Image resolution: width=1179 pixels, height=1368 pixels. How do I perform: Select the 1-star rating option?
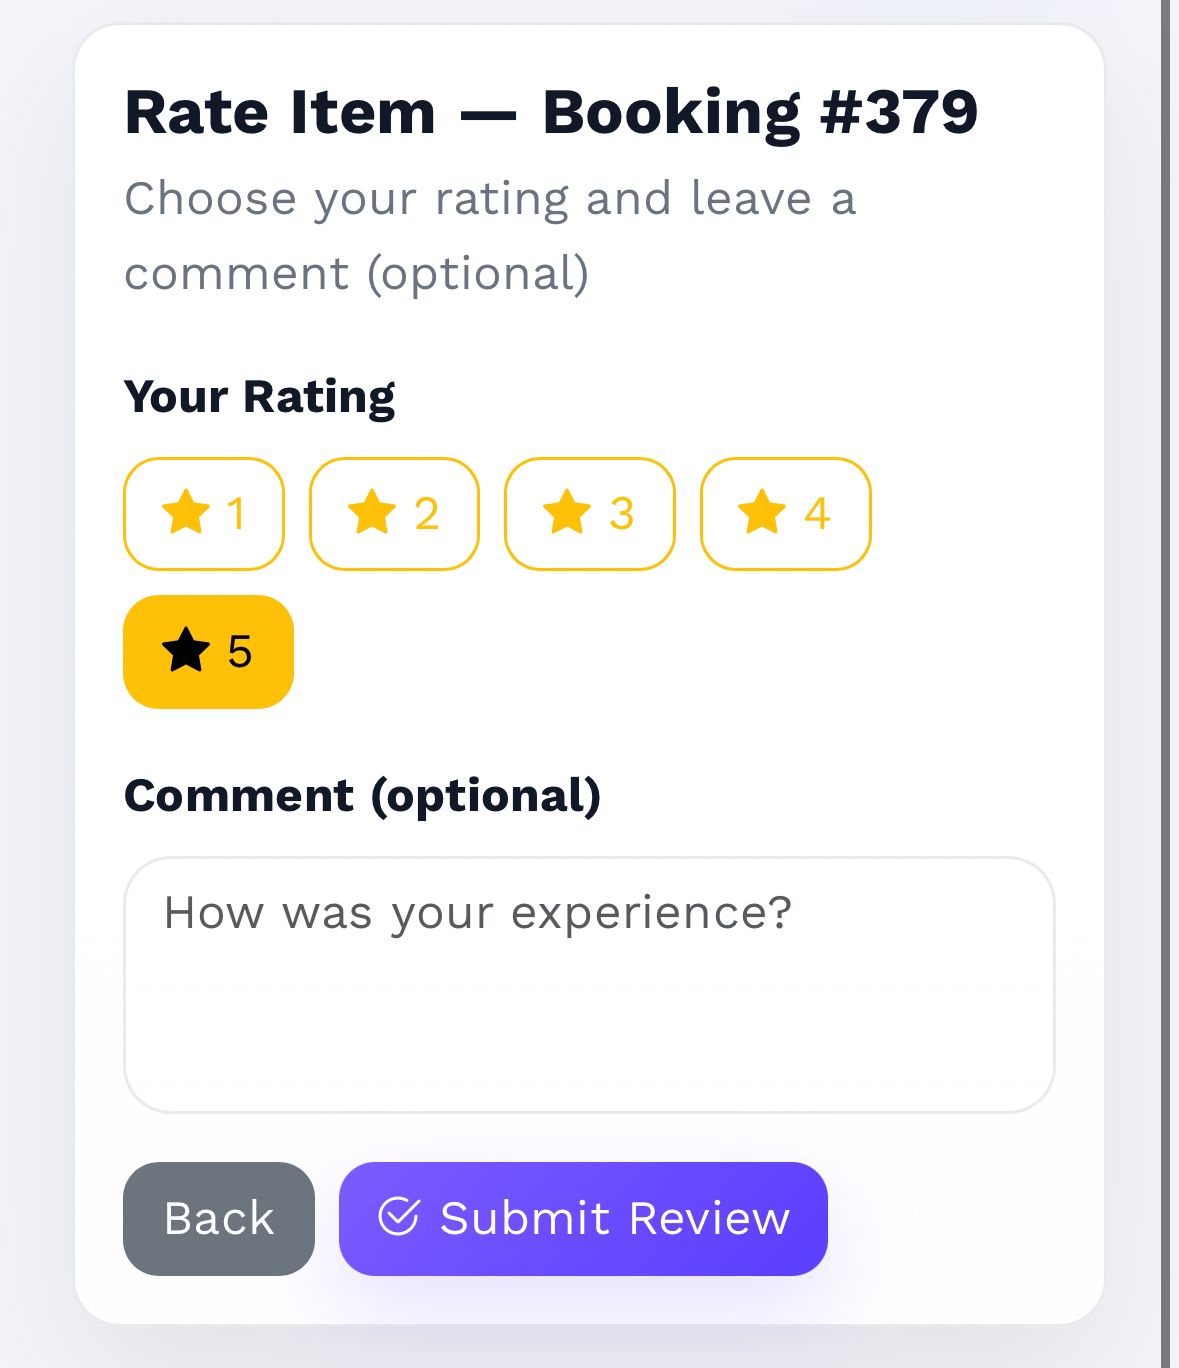(204, 514)
